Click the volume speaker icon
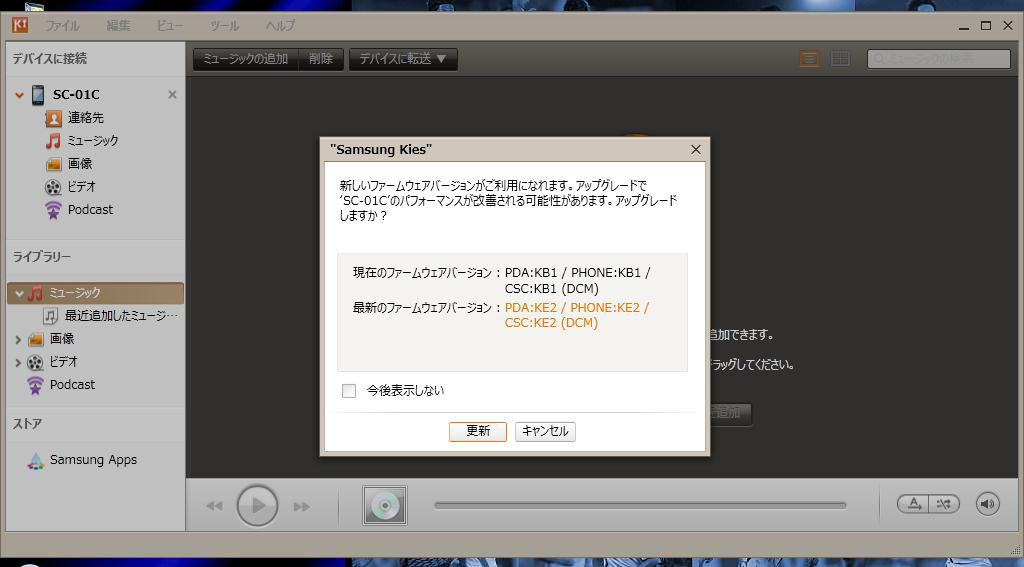The height and width of the screenshot is (567, 1024). coord(987,504)
